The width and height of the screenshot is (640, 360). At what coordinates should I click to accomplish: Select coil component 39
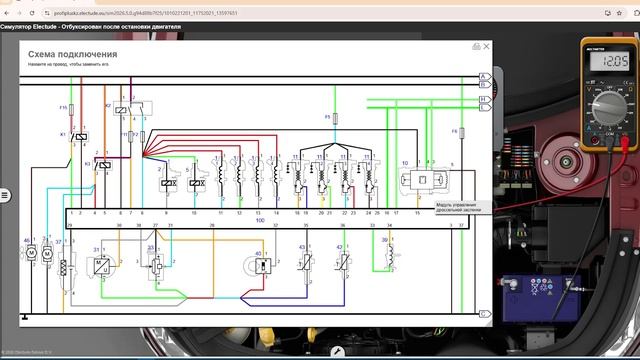coord(391,255)
